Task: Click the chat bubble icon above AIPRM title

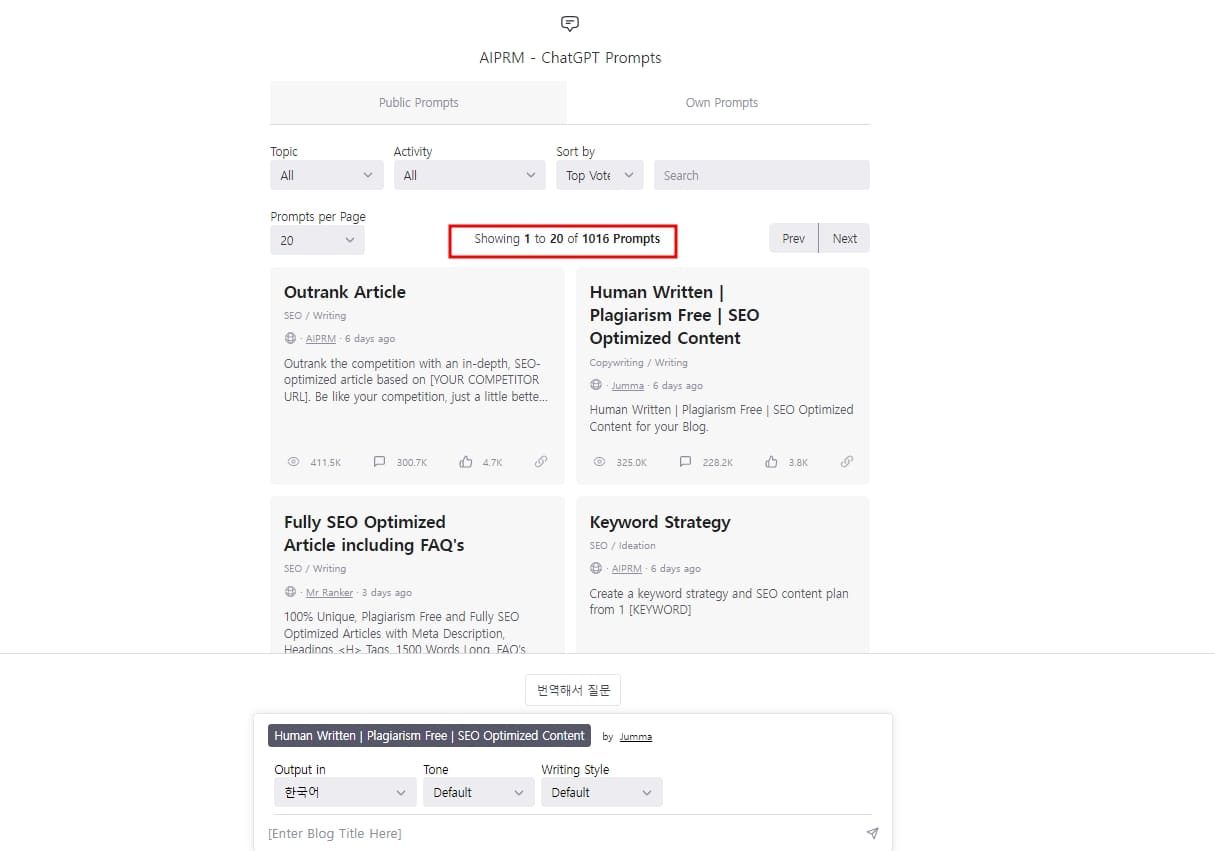Action: (x=569, y=23)
